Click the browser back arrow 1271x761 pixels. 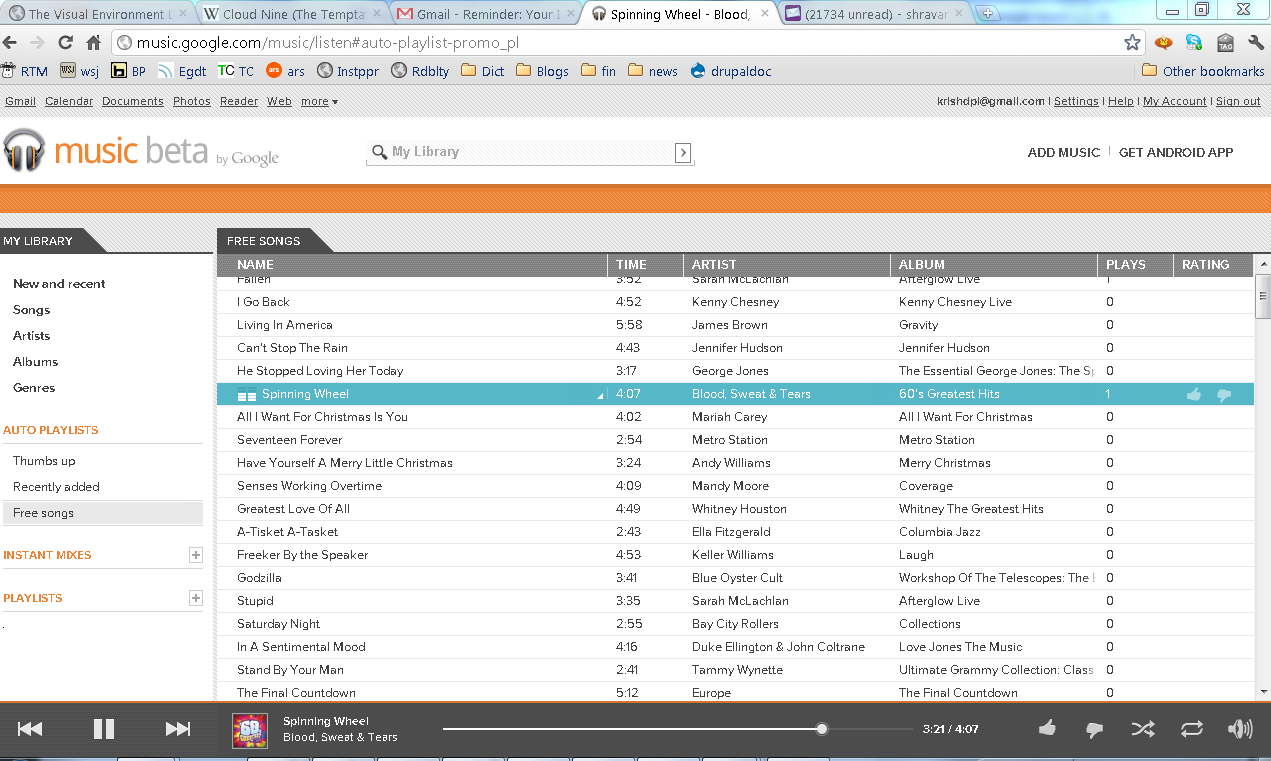tap(10, 43)
